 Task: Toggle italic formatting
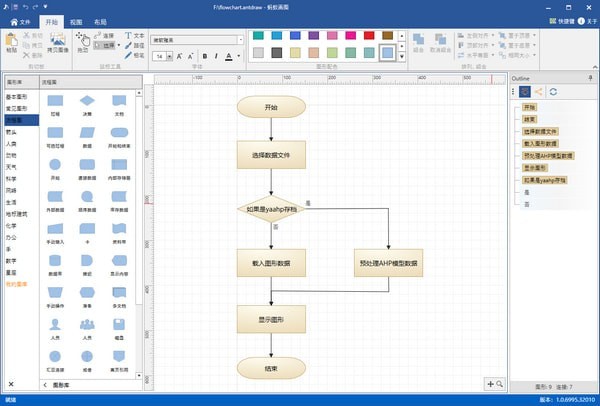tap(216, 56)
